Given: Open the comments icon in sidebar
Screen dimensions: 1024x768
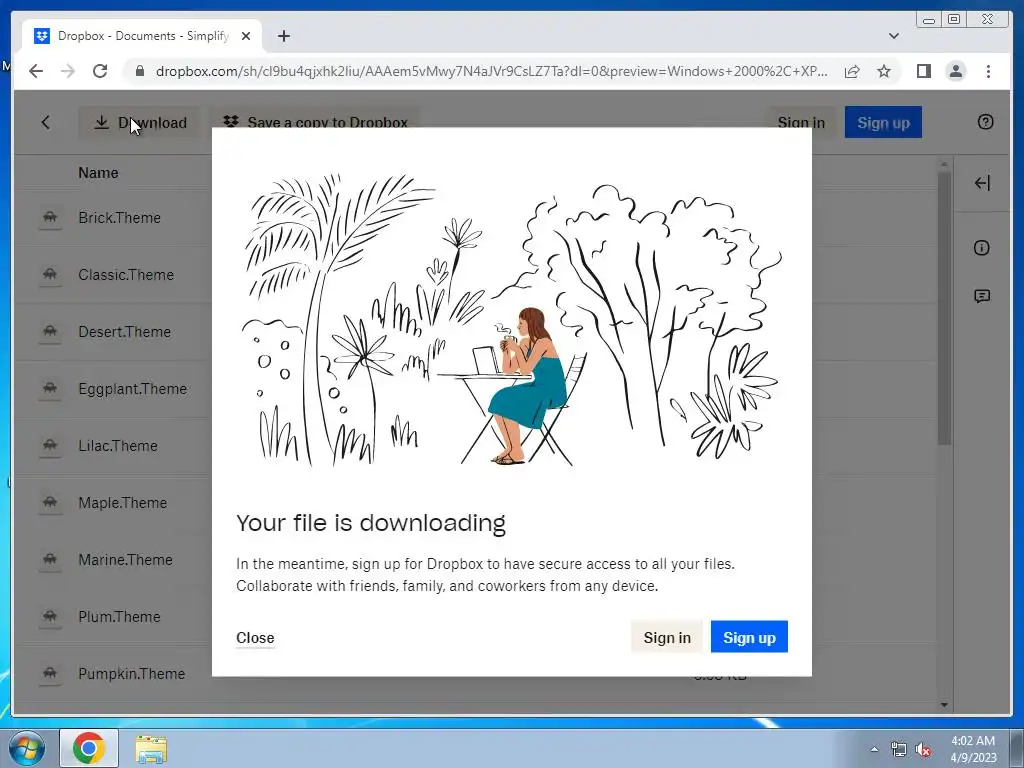Looking at the screenshot, I should [x=982, y=296].
